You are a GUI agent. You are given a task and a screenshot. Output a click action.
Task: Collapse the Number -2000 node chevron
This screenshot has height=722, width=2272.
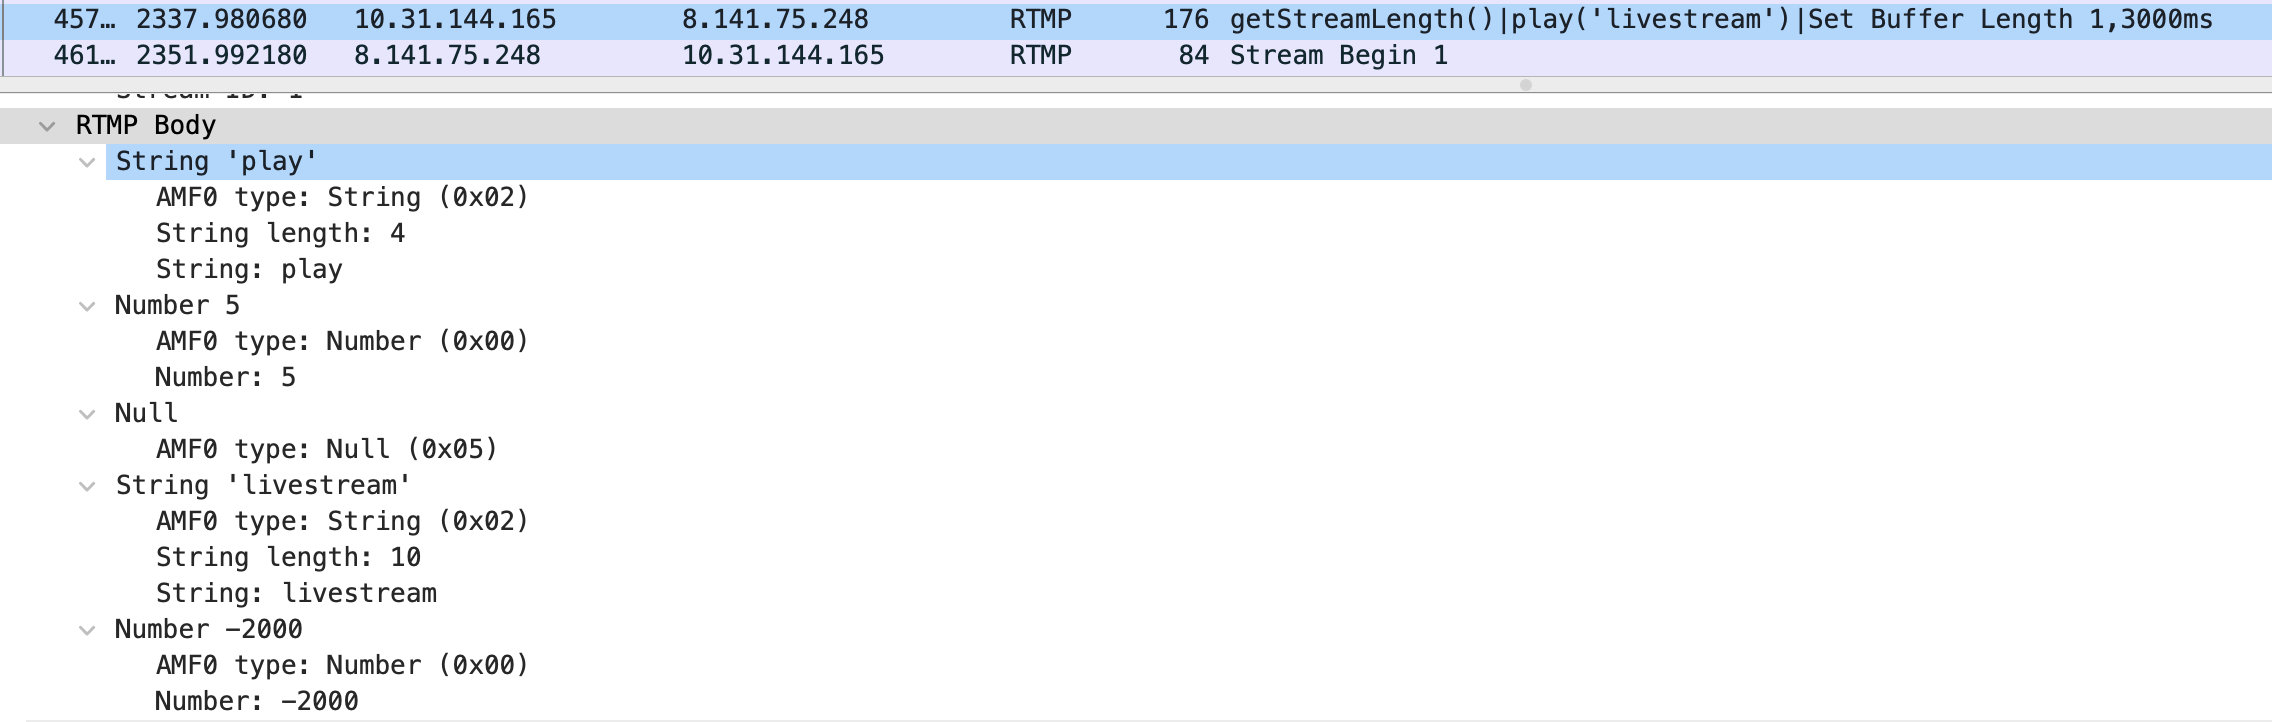tap(87, 630)
